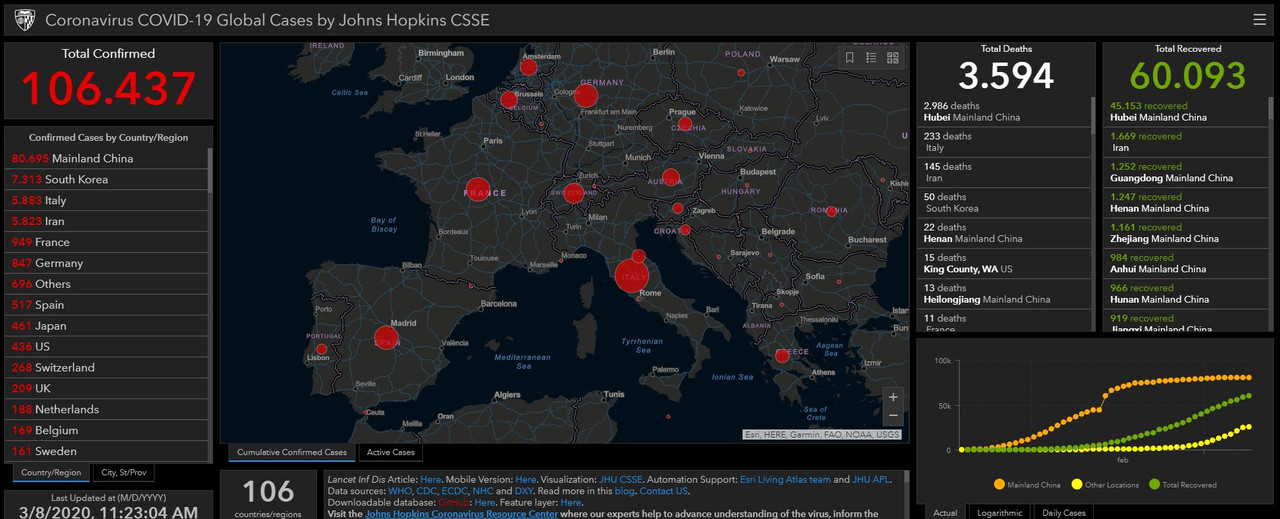Click 1.252 recovered Guangdong entry
Viewport: 1280px width, 519px height.
coord(1186,172)
